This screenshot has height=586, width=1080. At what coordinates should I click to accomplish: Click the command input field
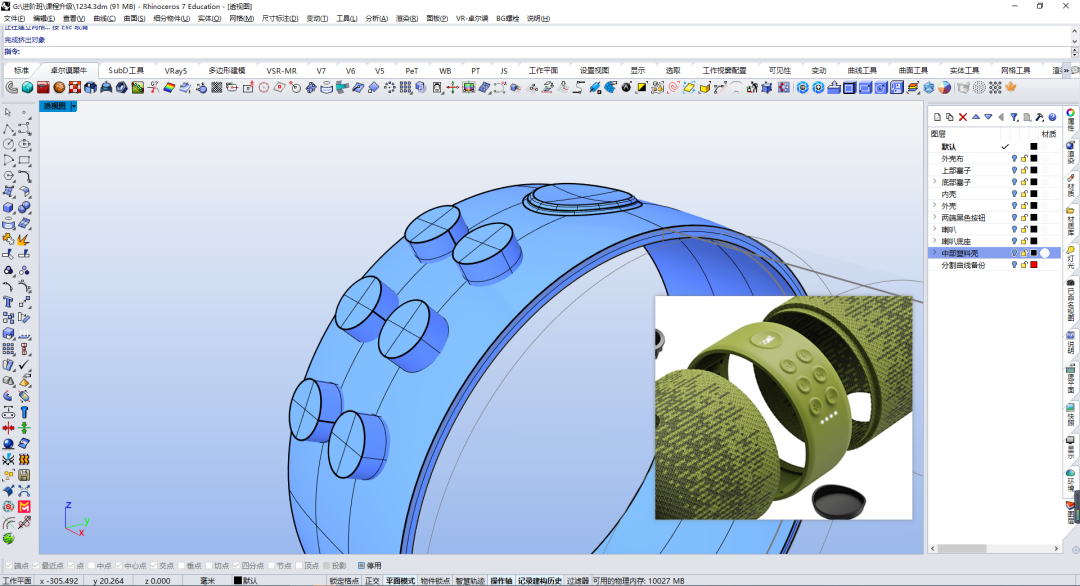point(544,52)
